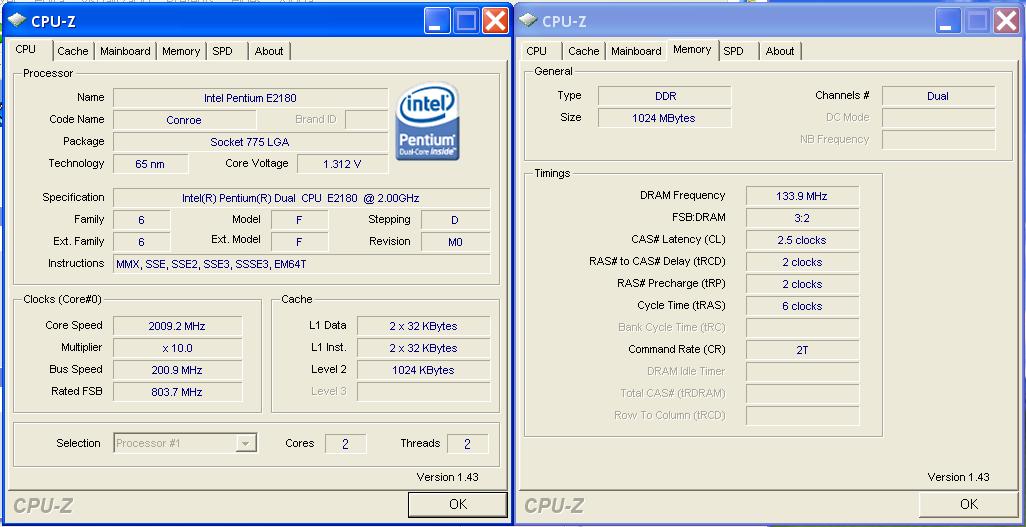1026x527 pixels.
Task: Click the empty NB Frequency field
Action: (938, 140)
